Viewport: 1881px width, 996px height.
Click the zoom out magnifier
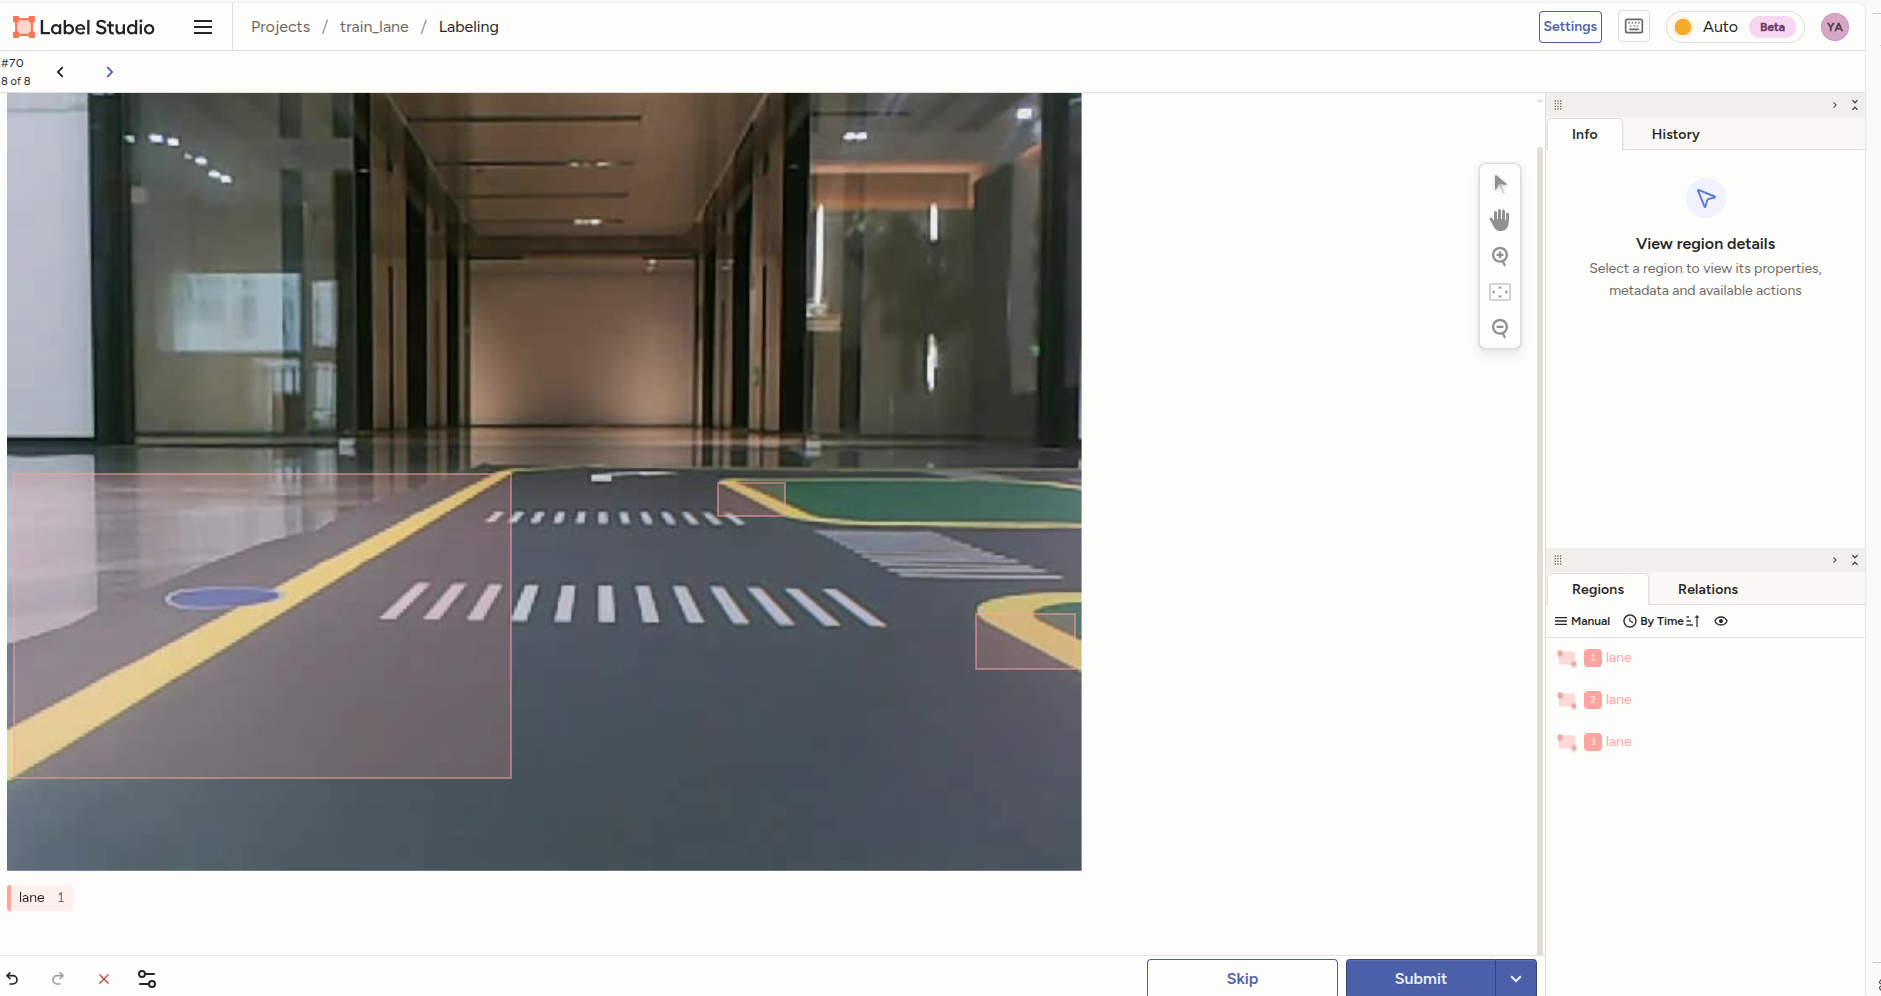(x=1500, y=328)
